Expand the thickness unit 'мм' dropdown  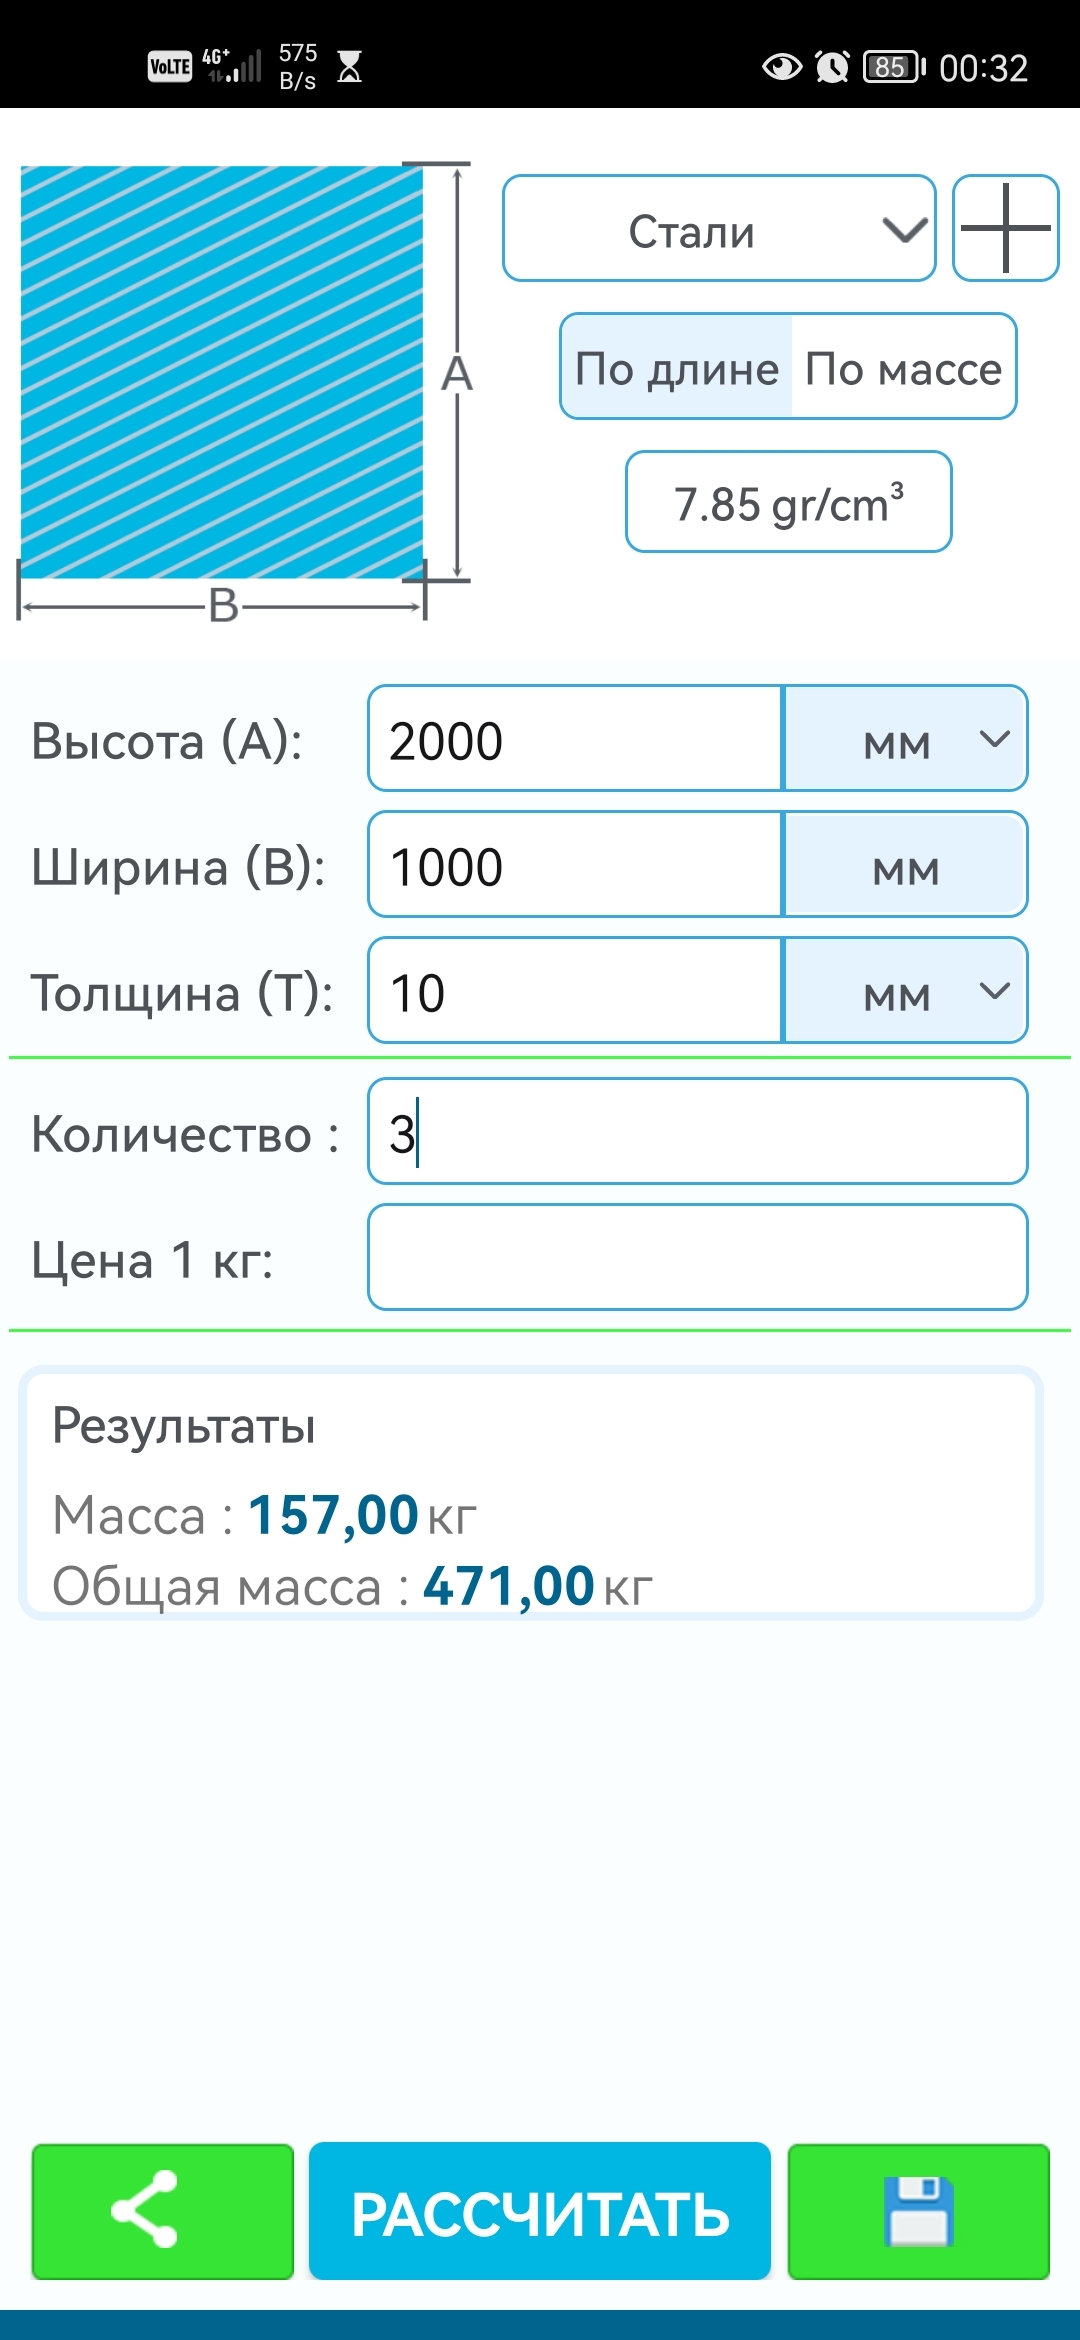[x=905, y=991]
